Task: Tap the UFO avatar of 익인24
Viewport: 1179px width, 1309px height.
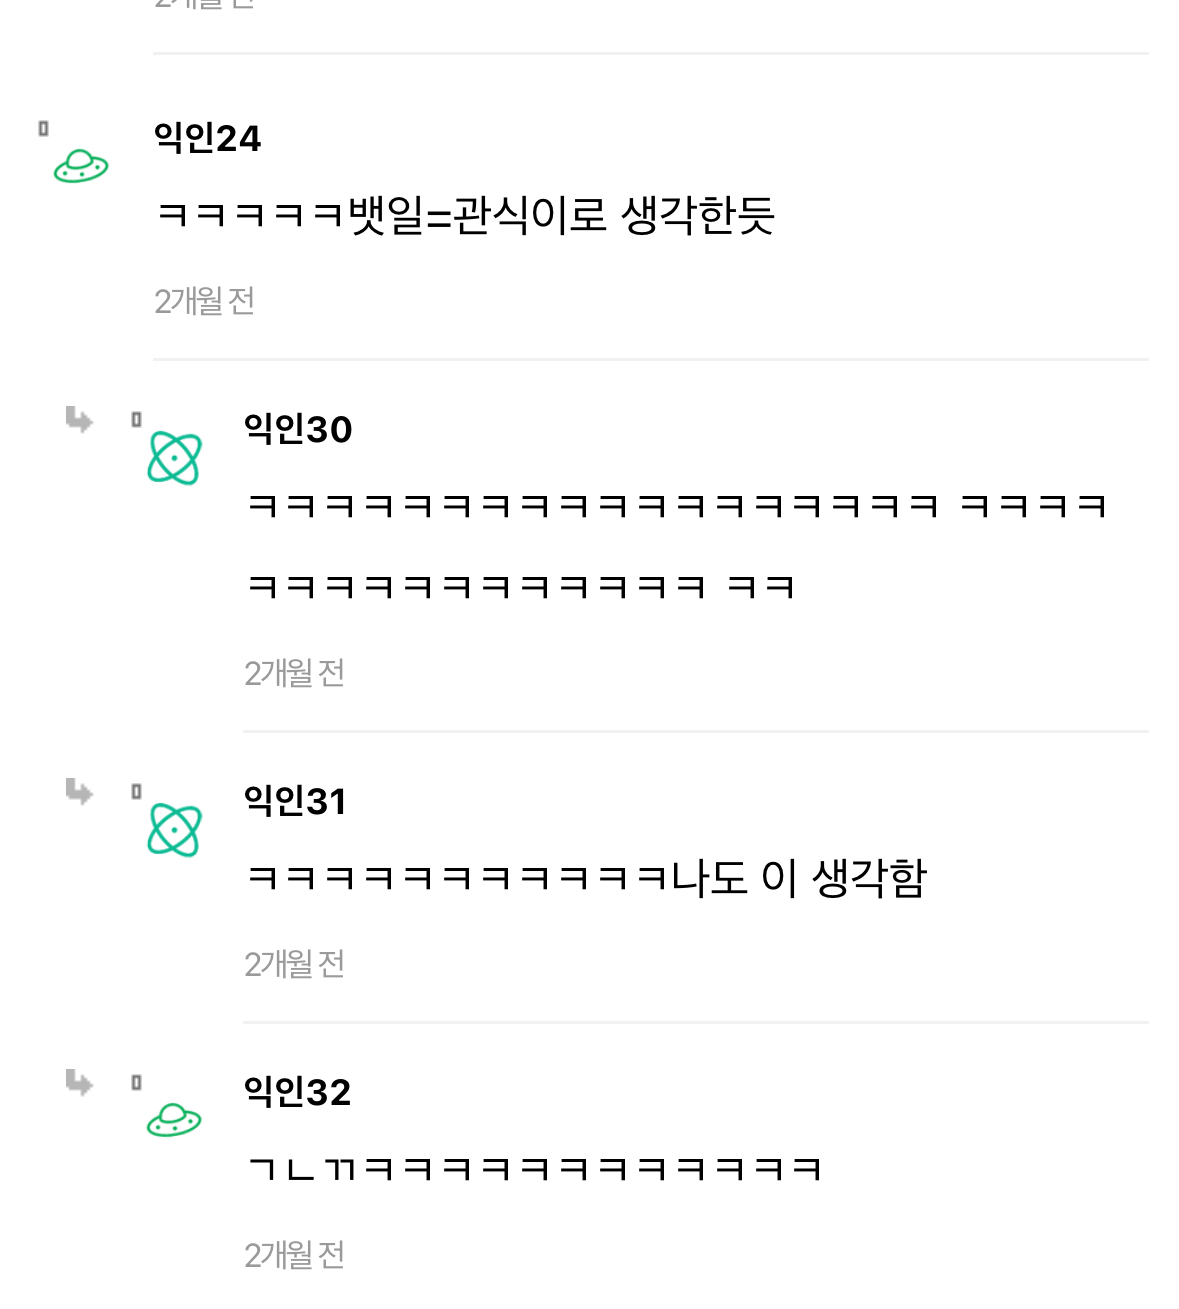Action: [81, 166]
